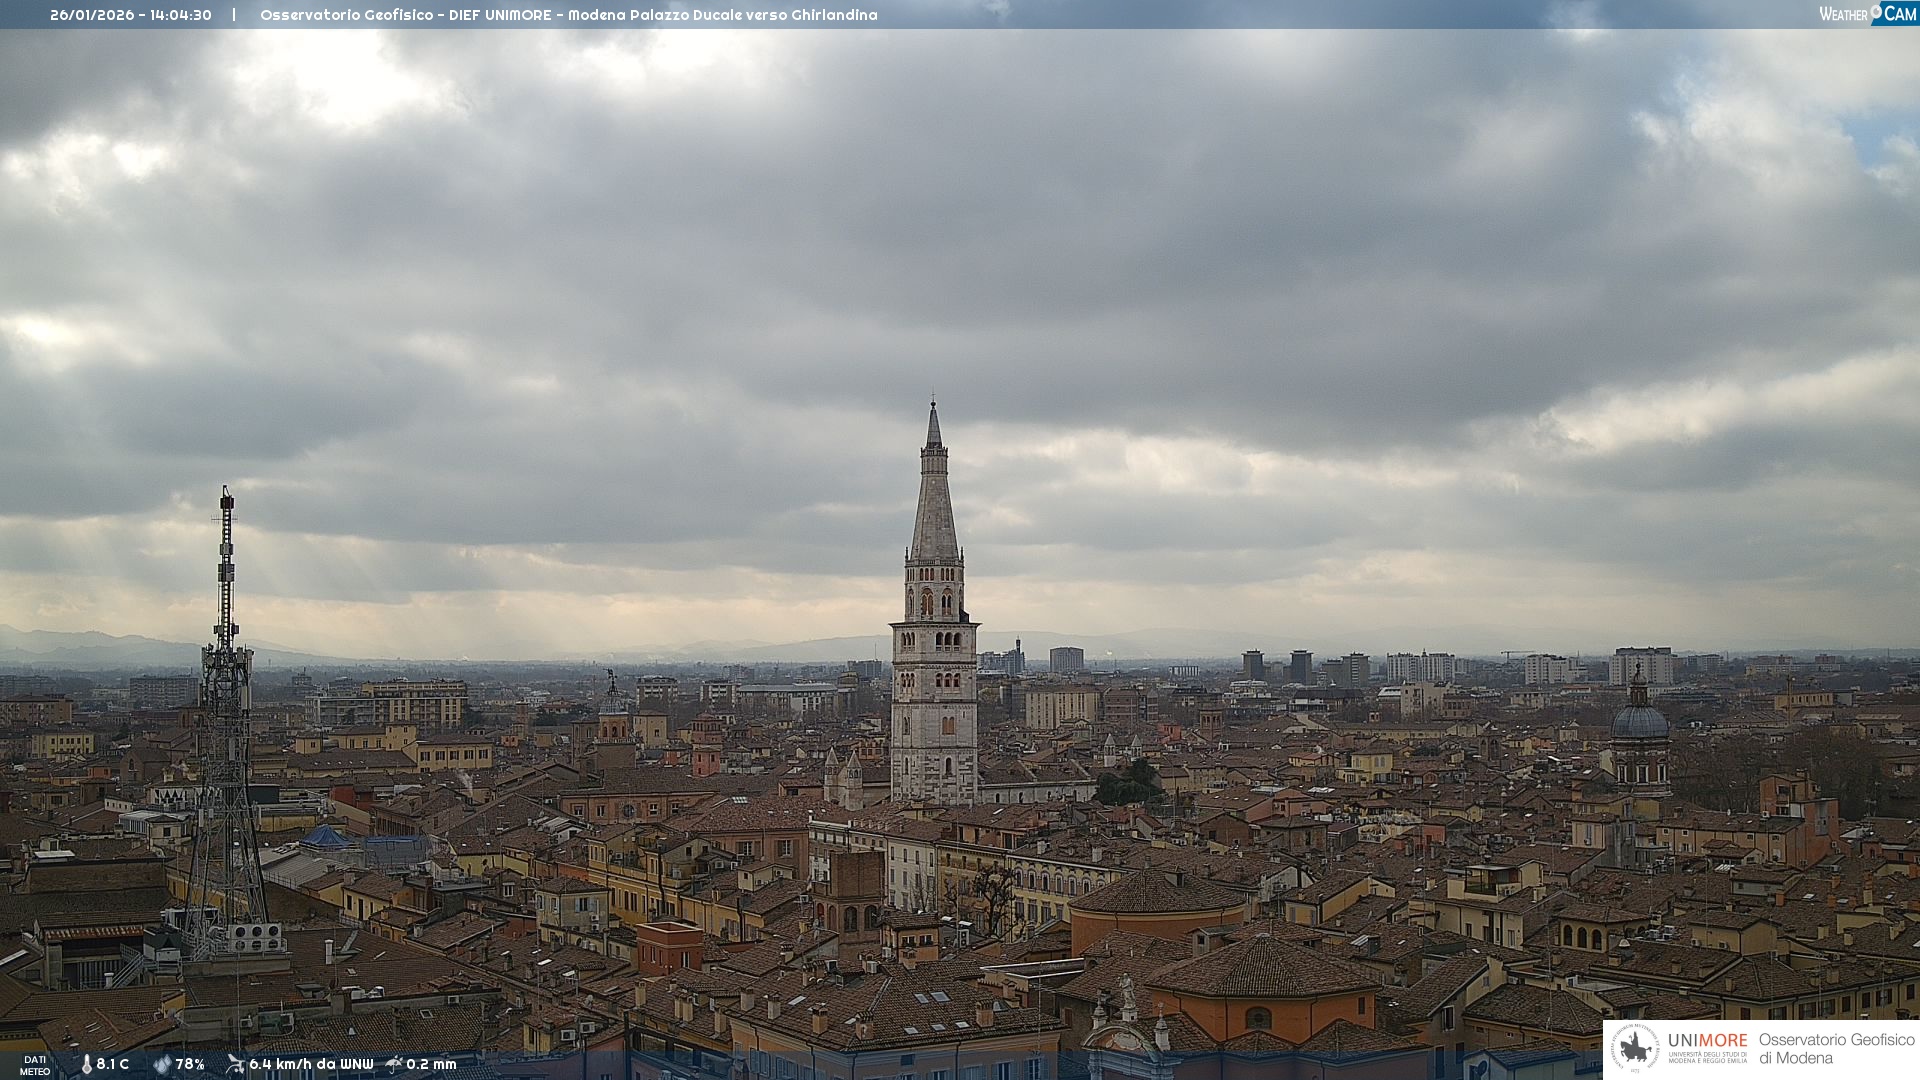Click the UNIMORE wordmark text
The width and height of the screenshot is (1920, 1080).
pyautogui.click(x=1707, y=1041)
